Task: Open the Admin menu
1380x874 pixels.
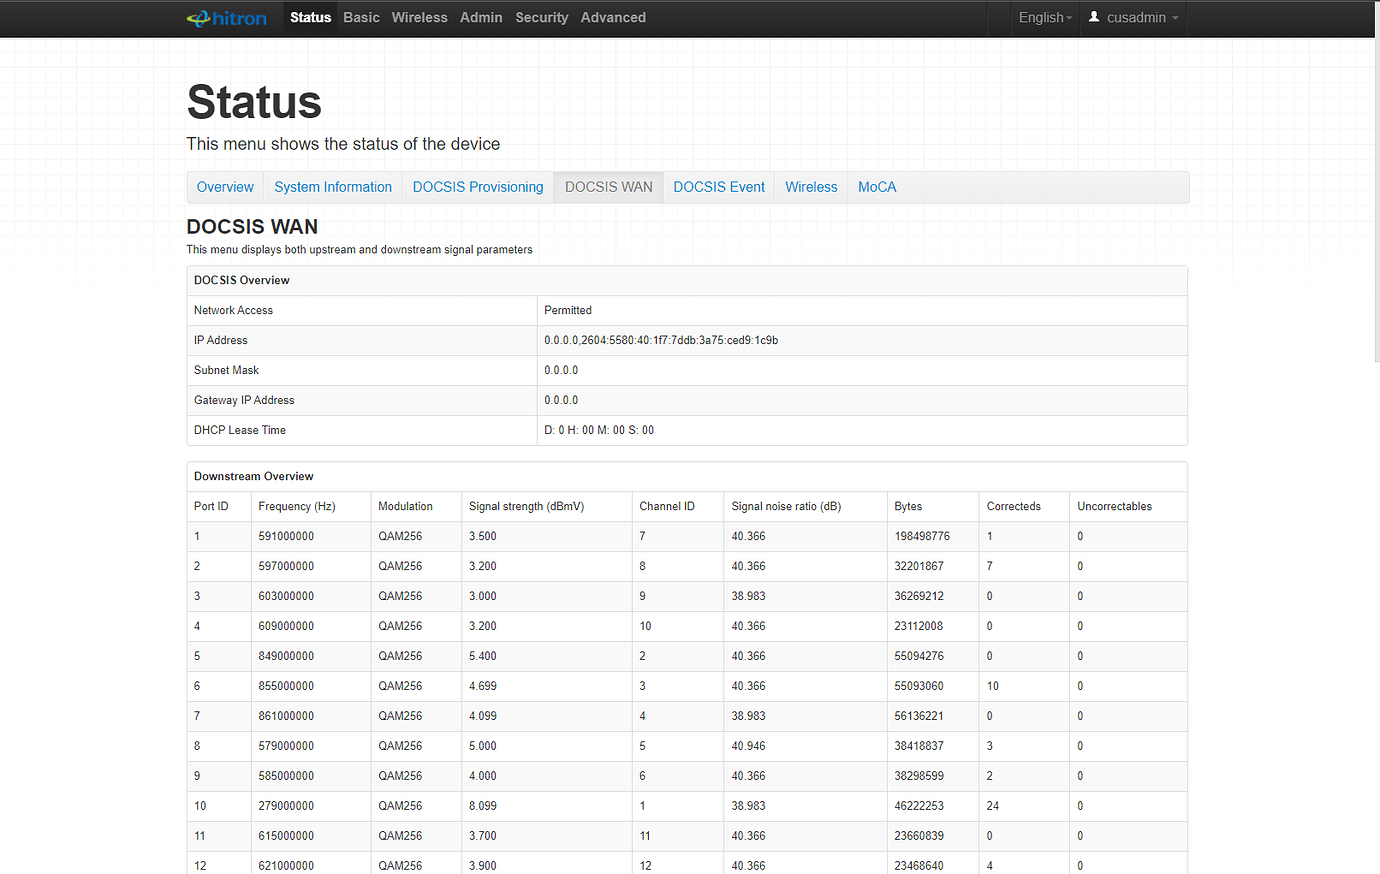Action: tap(481, 17)
